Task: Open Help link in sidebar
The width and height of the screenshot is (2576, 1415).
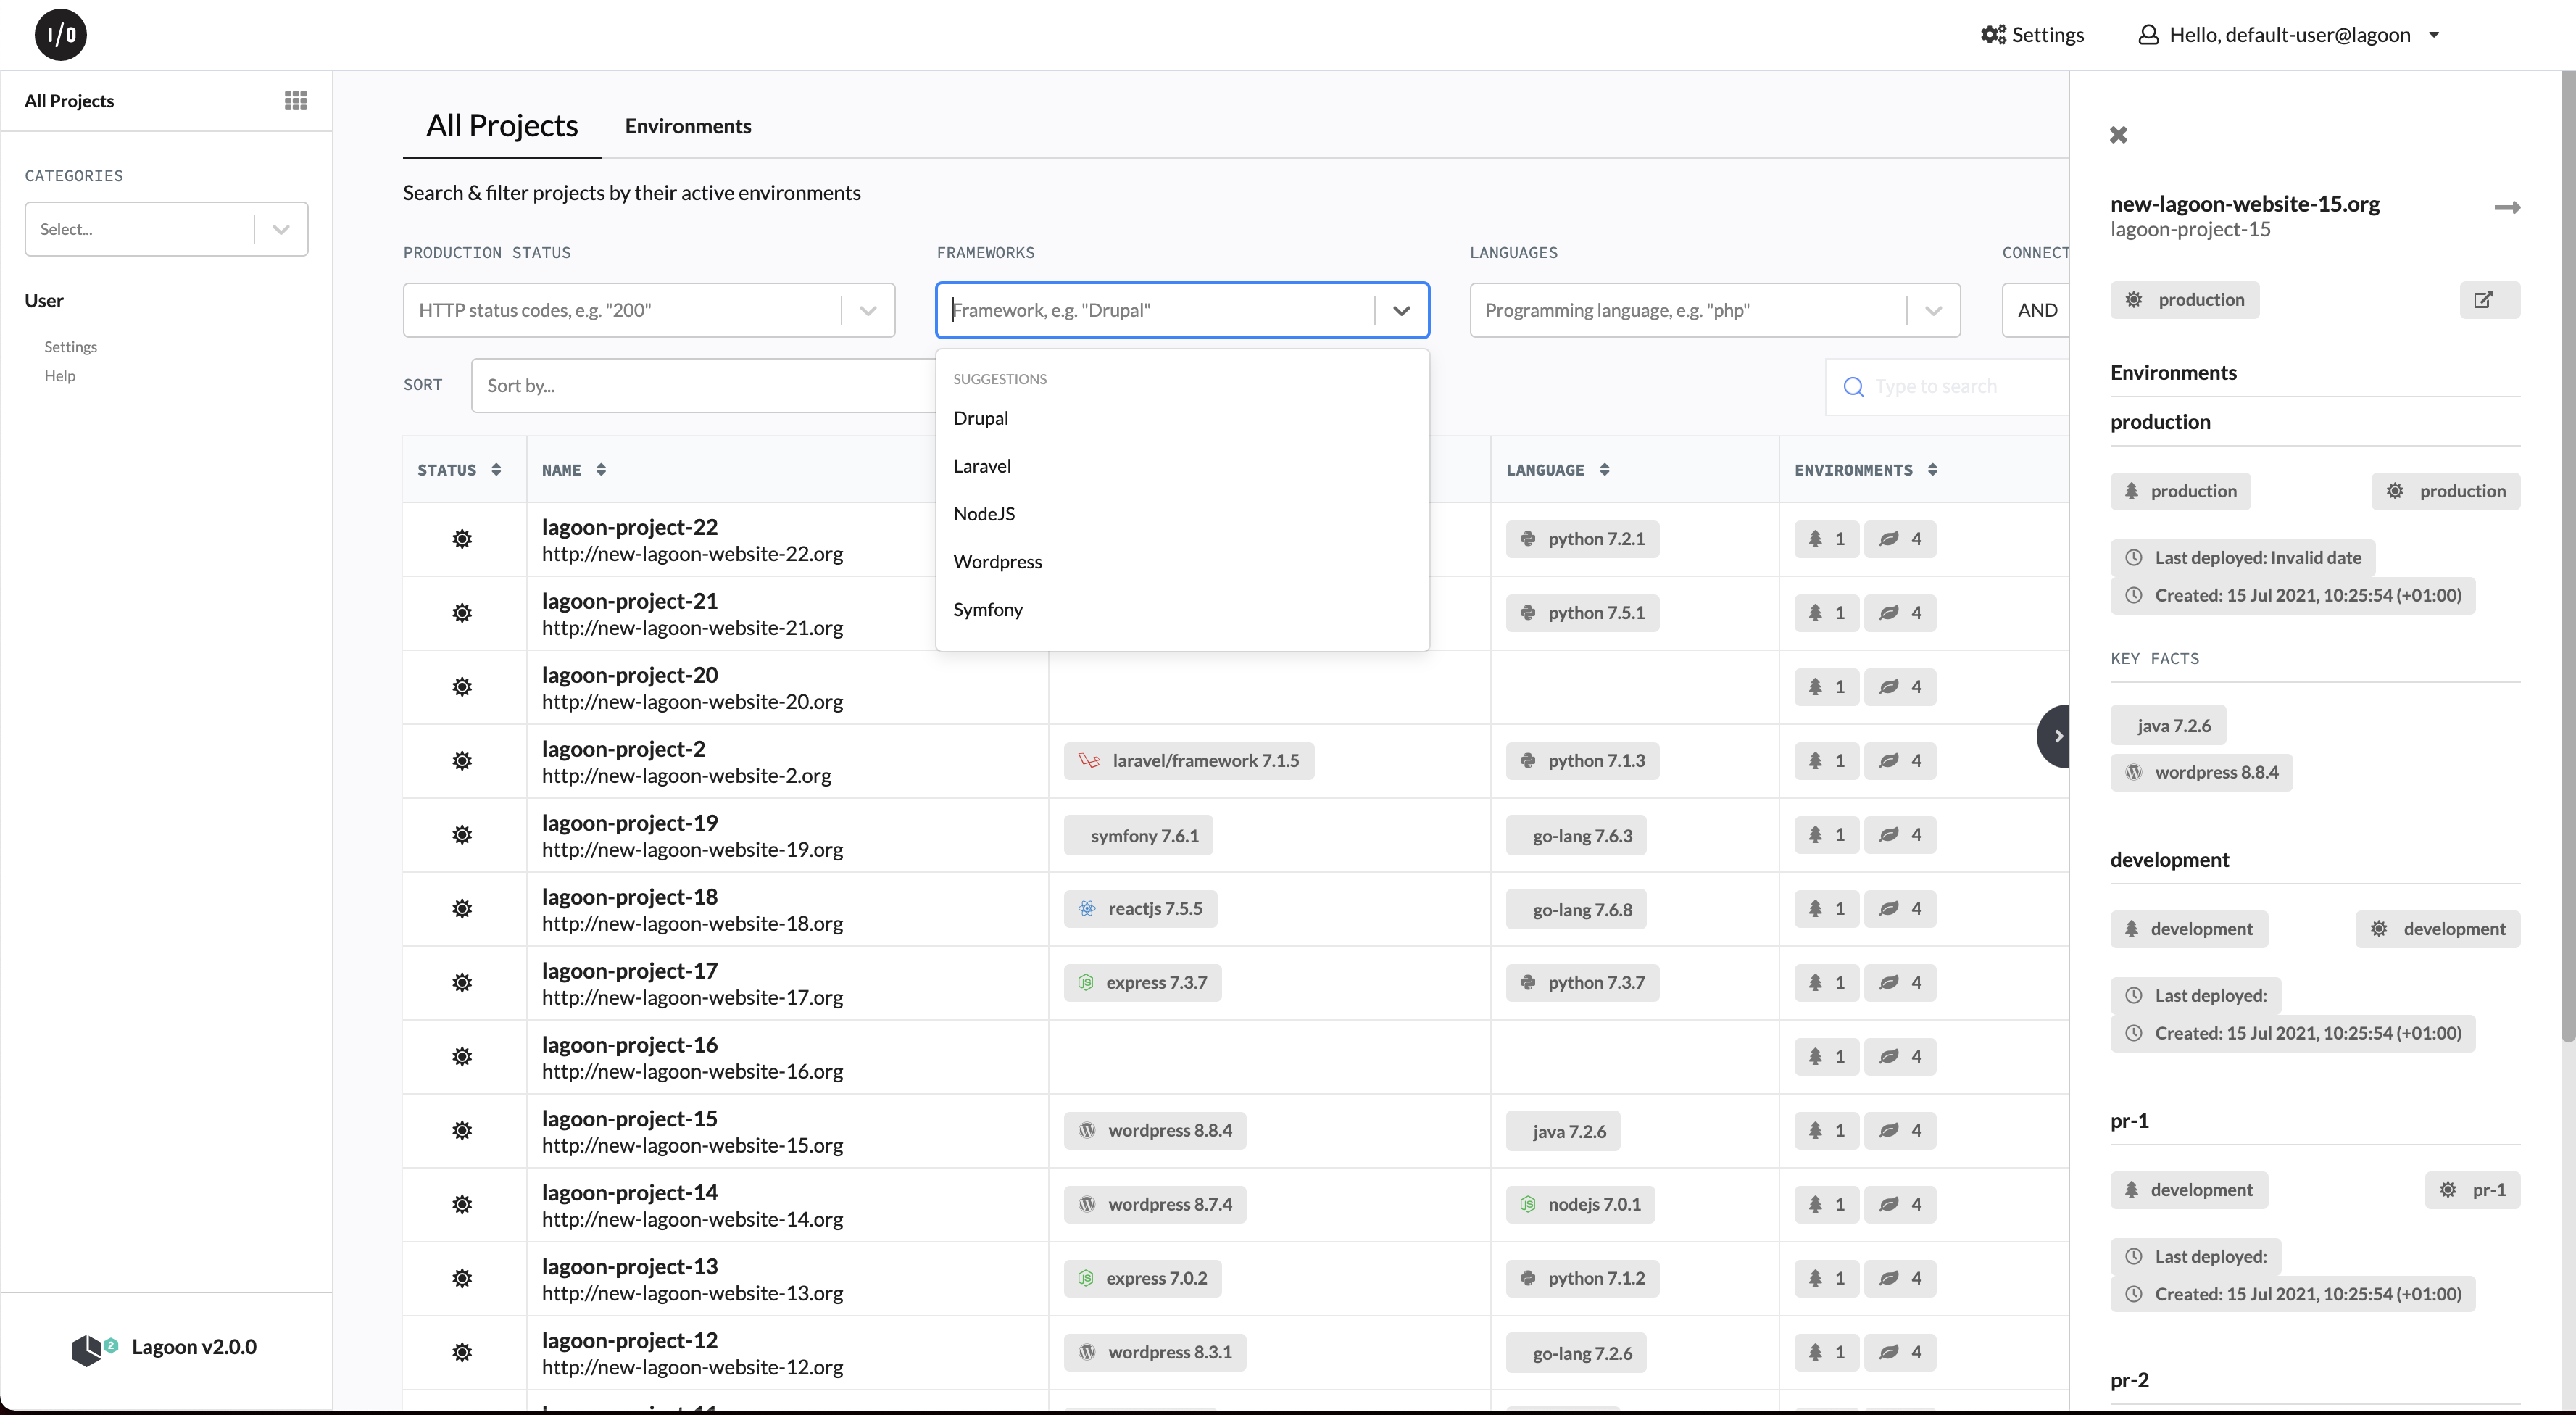Action: pyautogui.click(x=60, y=376)
